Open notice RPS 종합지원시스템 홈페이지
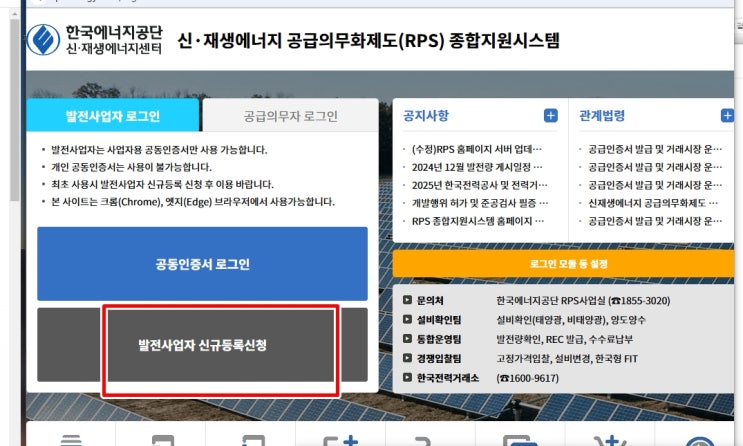Screen dimensions: 743x446 coord(478,221)
